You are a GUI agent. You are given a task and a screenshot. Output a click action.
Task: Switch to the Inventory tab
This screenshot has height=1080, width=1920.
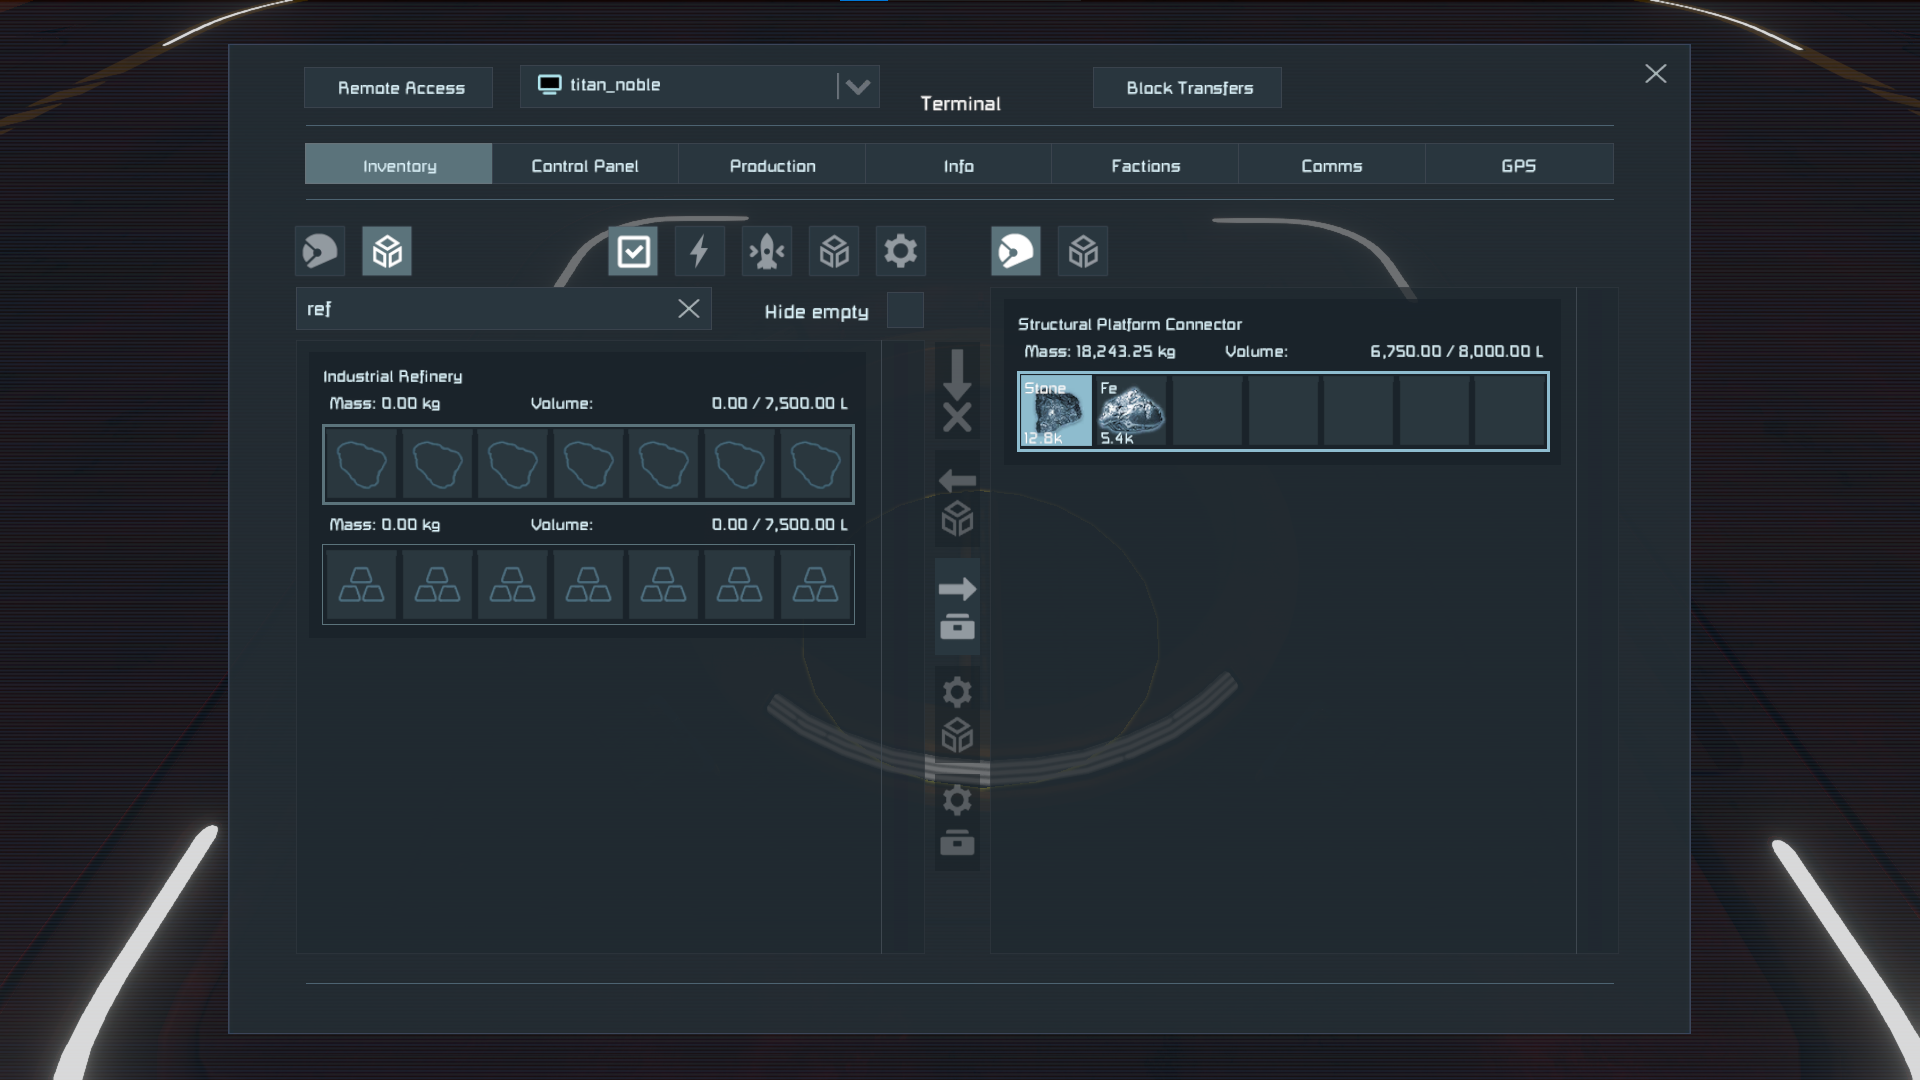click(398, 164)
